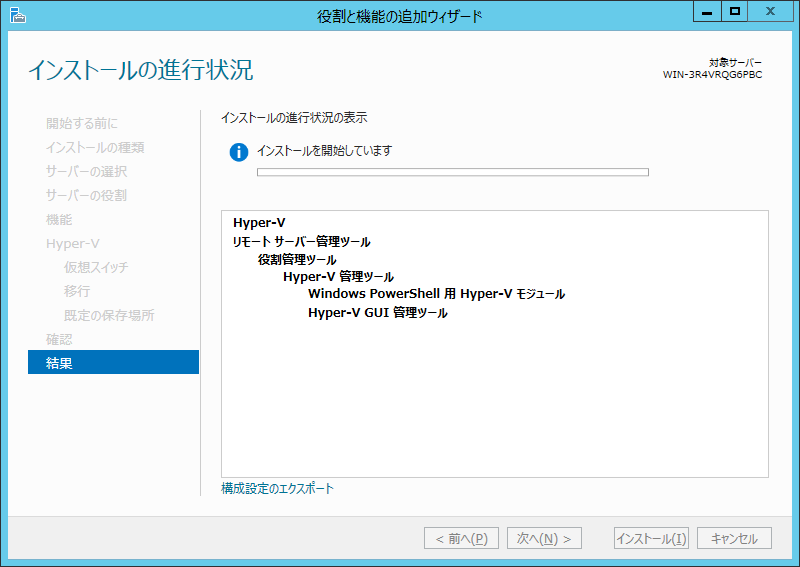The height and width of the screenshot is (567, 800).
Task: Click the blue information icon
Action: [x=239, y=152]
